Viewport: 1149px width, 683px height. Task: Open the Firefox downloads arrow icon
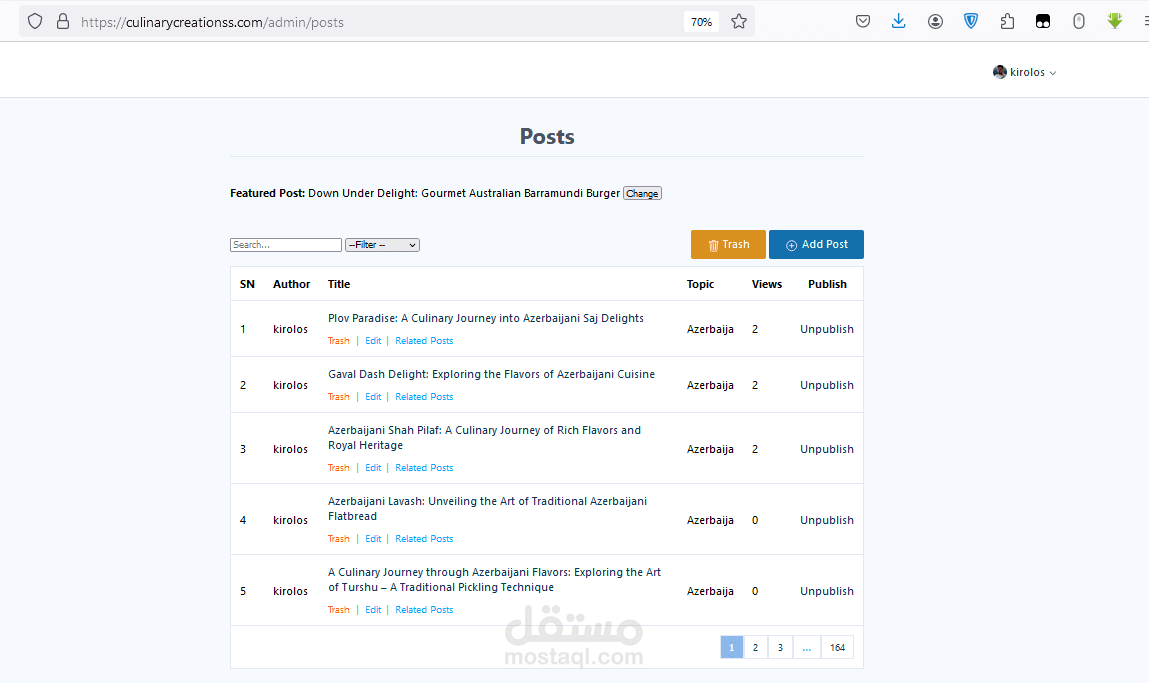coord(898,21)
